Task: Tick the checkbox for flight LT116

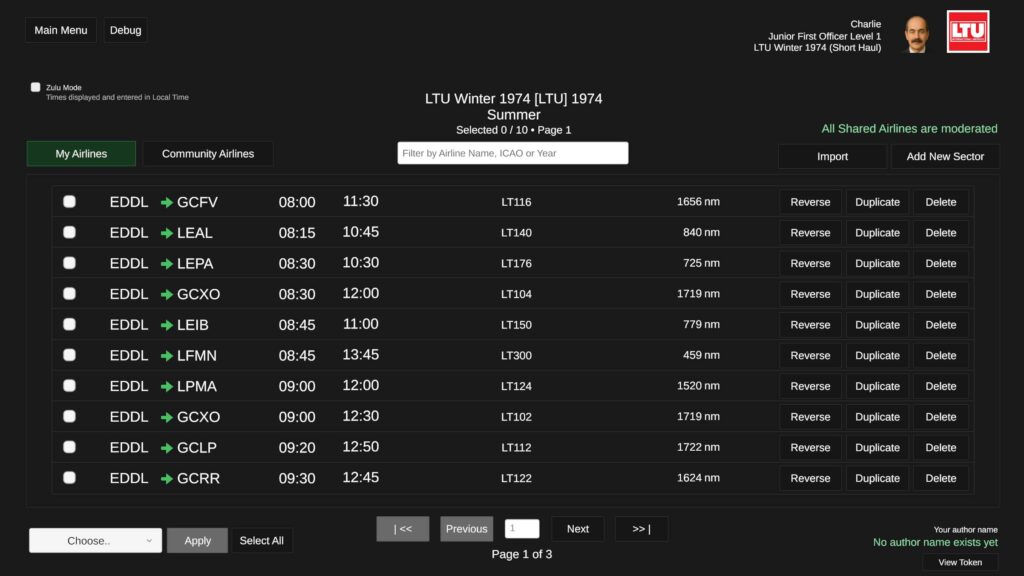Action: click(x=69, y=201)
